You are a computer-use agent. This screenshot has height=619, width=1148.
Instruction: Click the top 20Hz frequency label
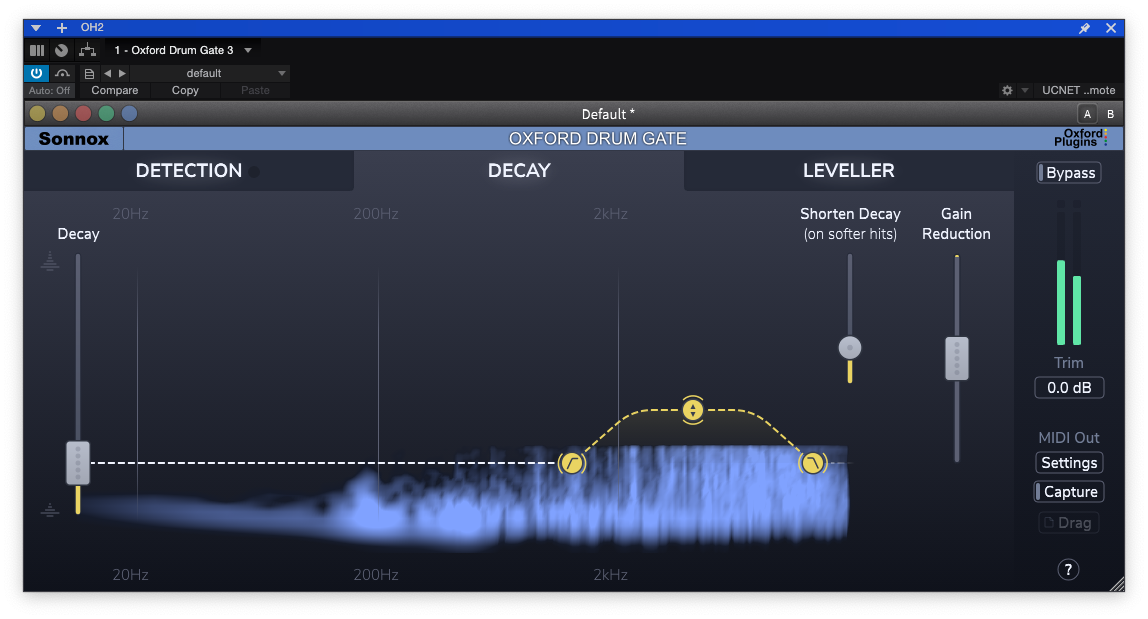click(x=130, y=214)
